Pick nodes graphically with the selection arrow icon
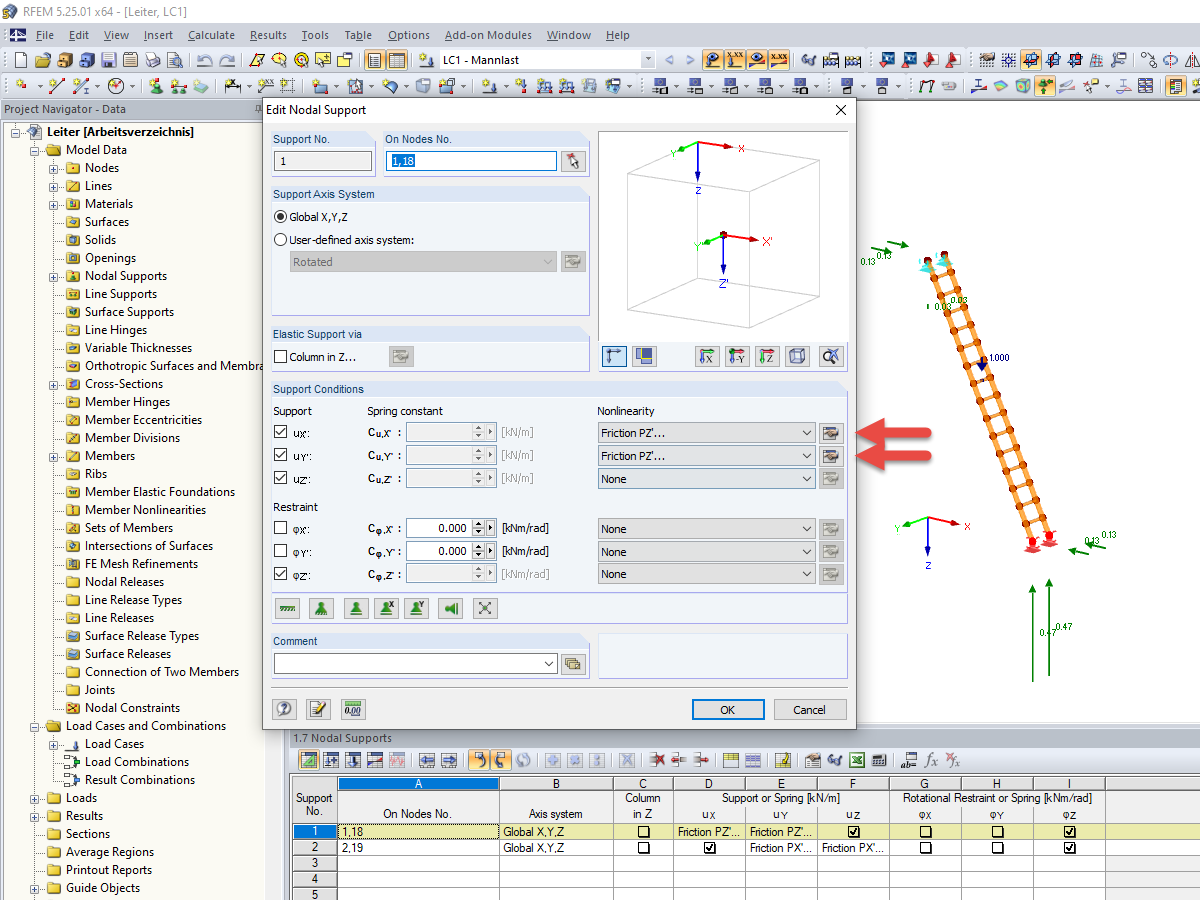1200x900 pixels. [571, 160]
